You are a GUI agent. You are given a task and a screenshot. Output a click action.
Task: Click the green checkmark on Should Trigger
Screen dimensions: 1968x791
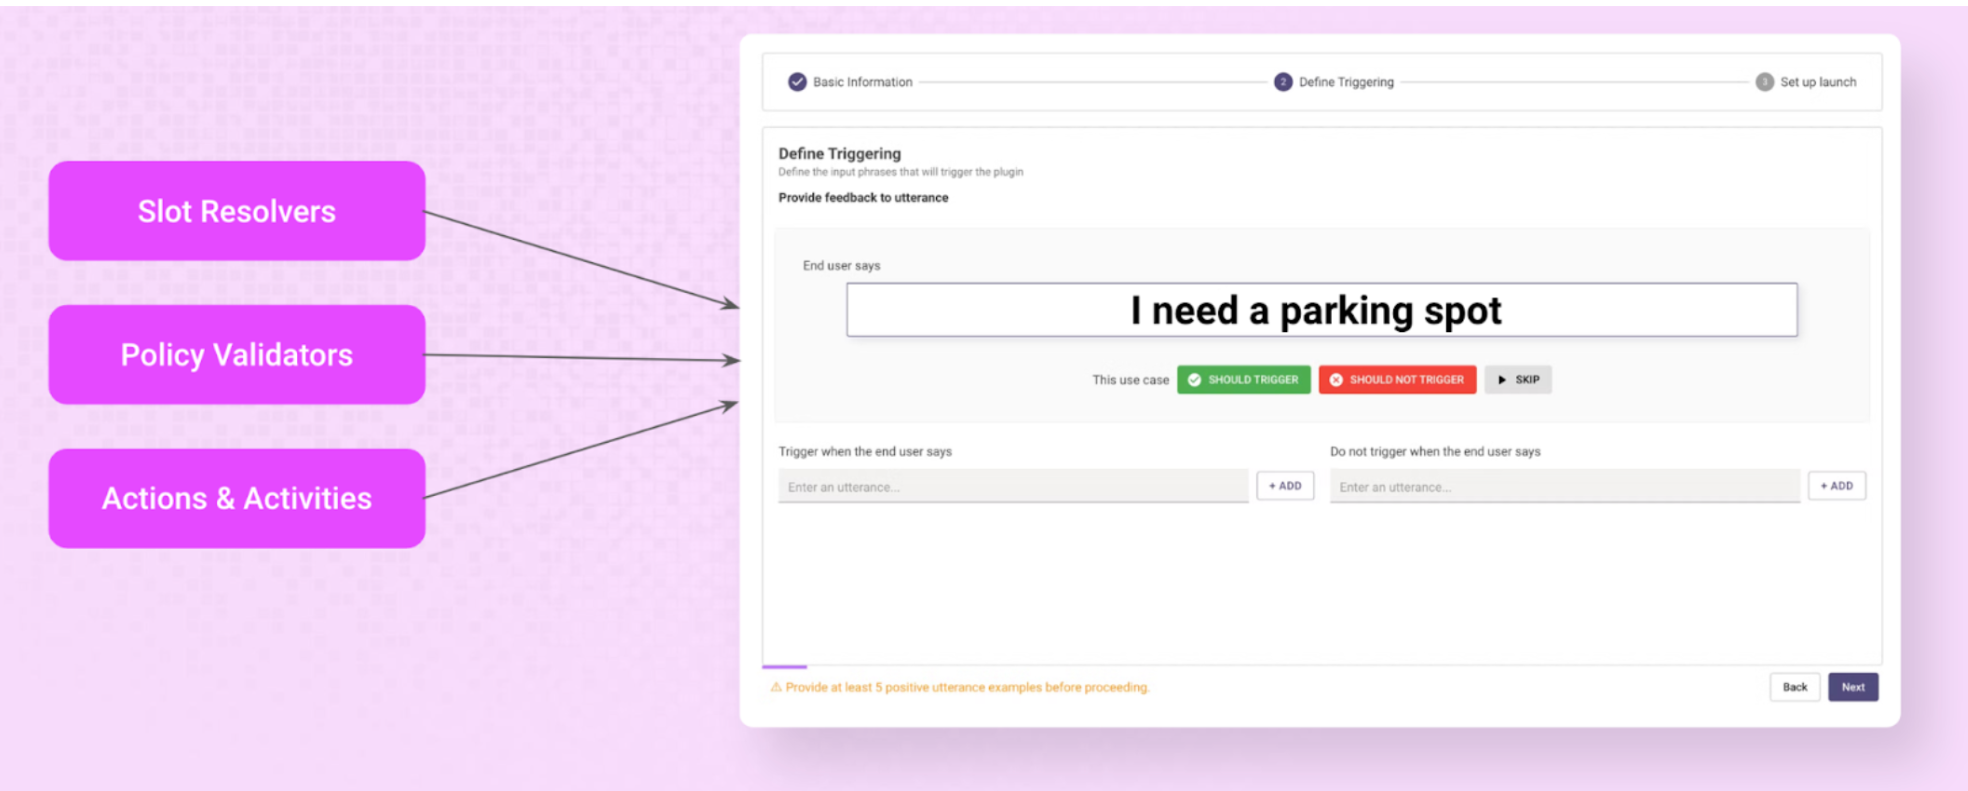coord(1194,380)
